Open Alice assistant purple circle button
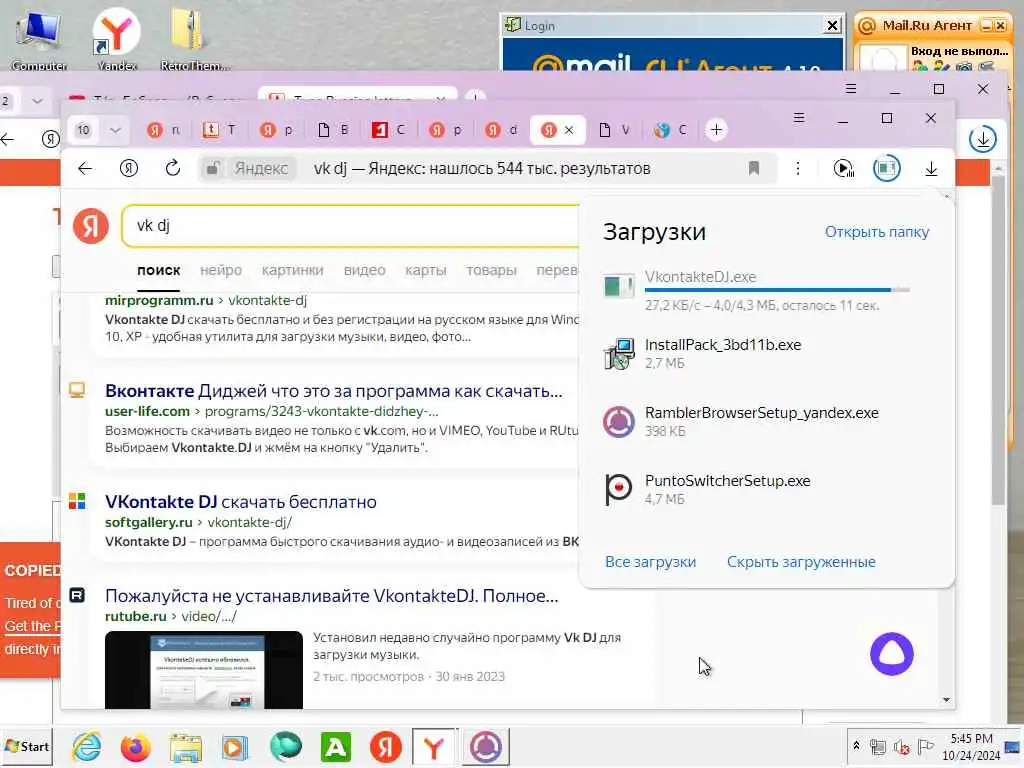This screenshot has width=1024, height=768. (891, 654)
